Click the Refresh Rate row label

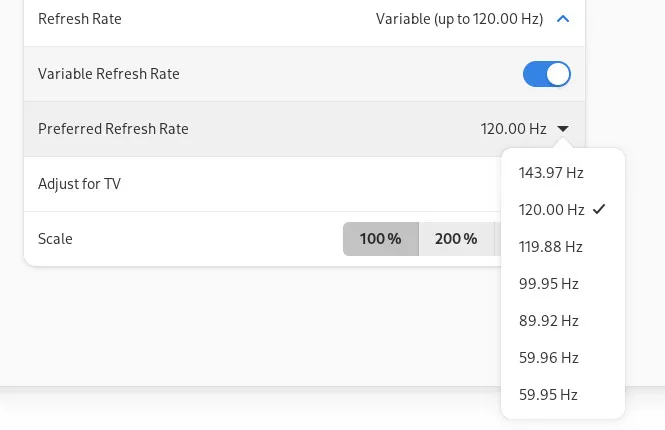tap(79, 18)
